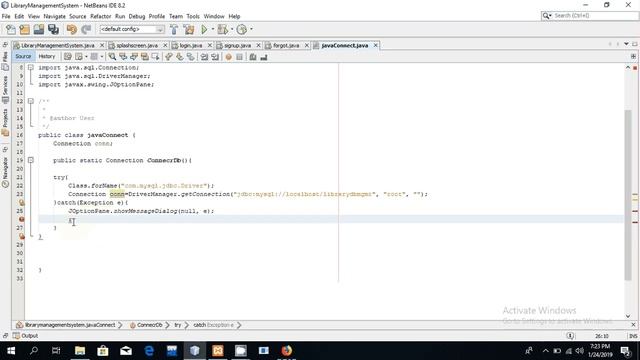Click the Redo toolbar icon

pos(86,29)
